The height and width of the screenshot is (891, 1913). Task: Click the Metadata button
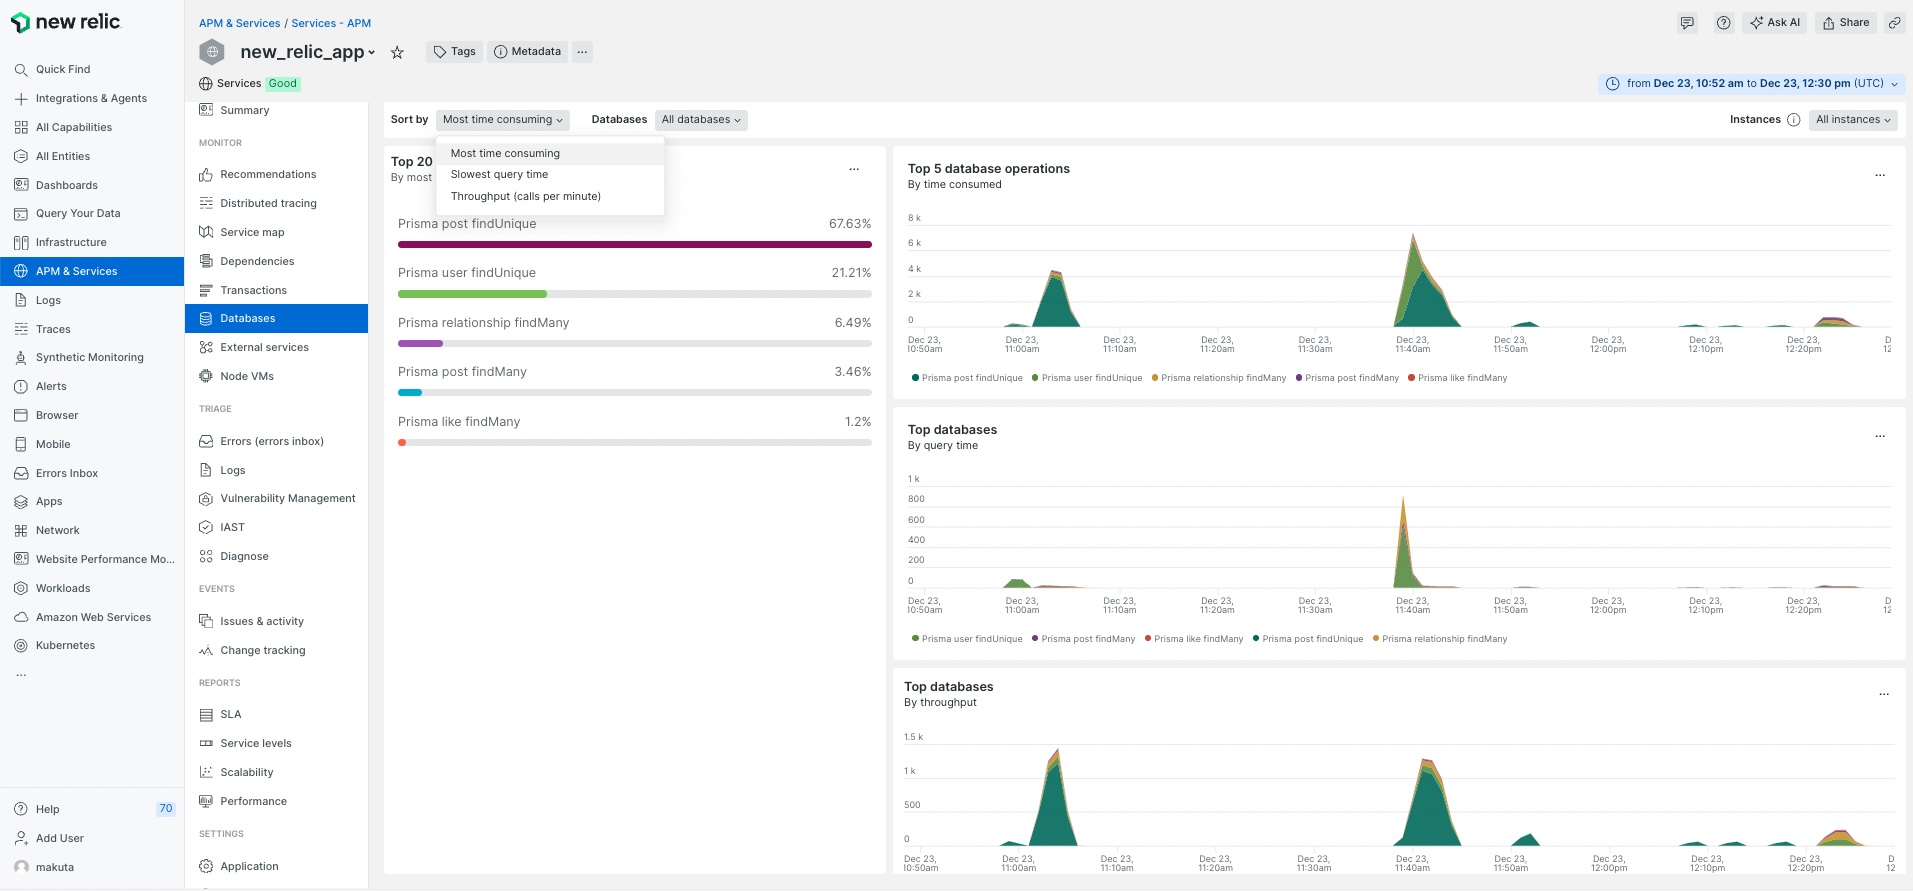[527, 52]
